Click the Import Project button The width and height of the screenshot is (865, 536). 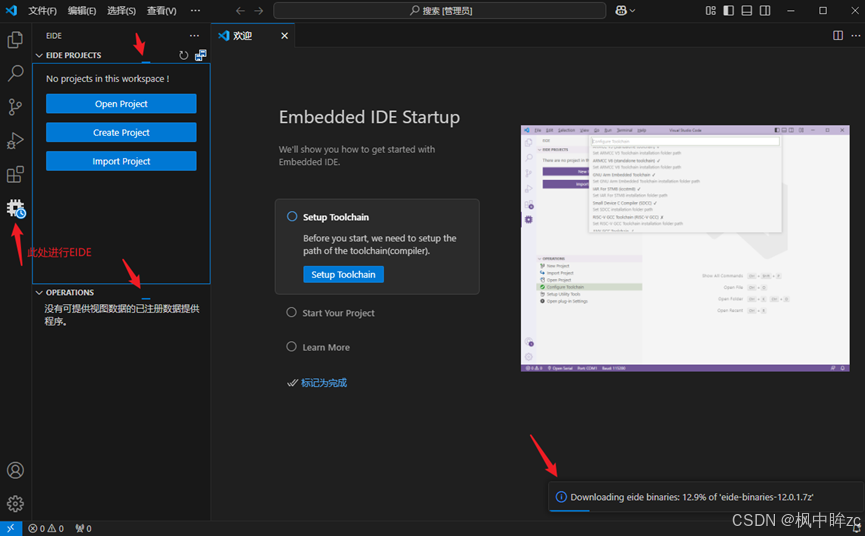pos(121,161)
